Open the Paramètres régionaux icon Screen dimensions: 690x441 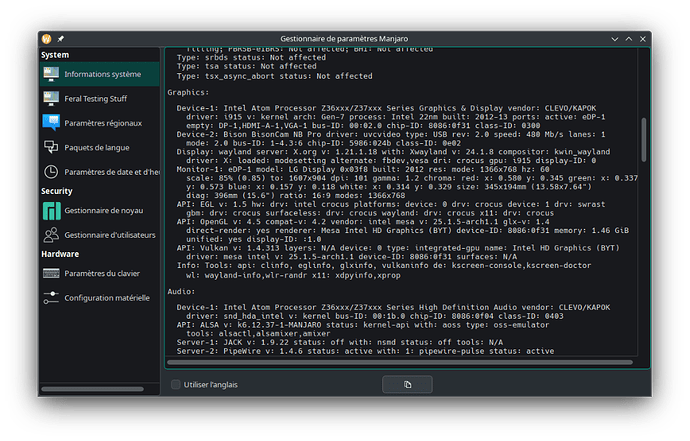coord(51,123)
